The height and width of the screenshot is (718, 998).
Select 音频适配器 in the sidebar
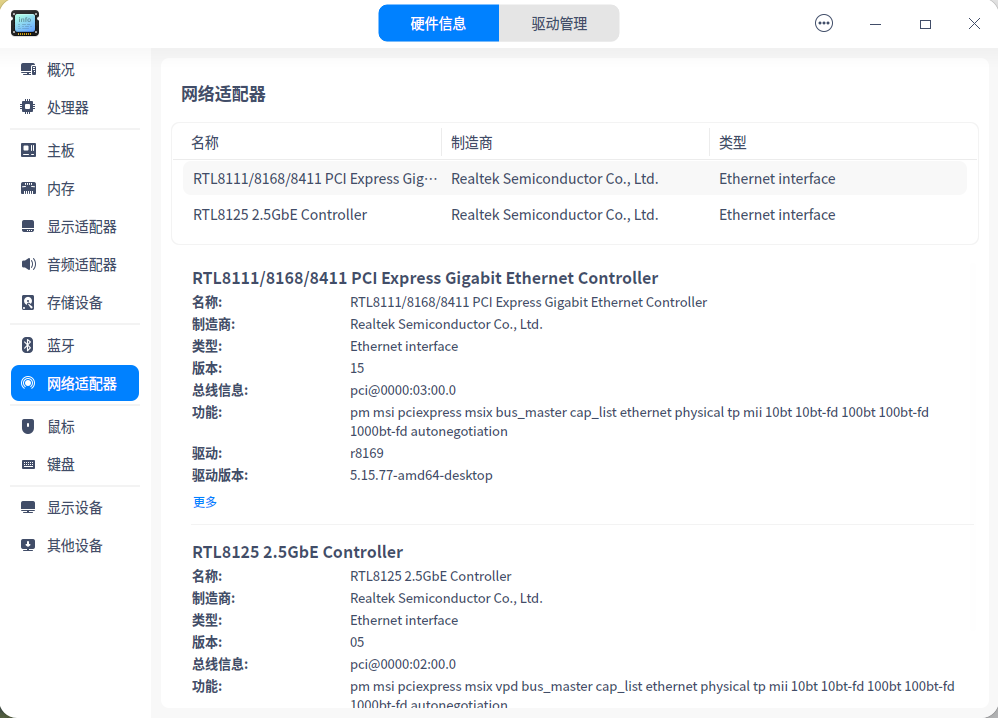coord(75,264)
